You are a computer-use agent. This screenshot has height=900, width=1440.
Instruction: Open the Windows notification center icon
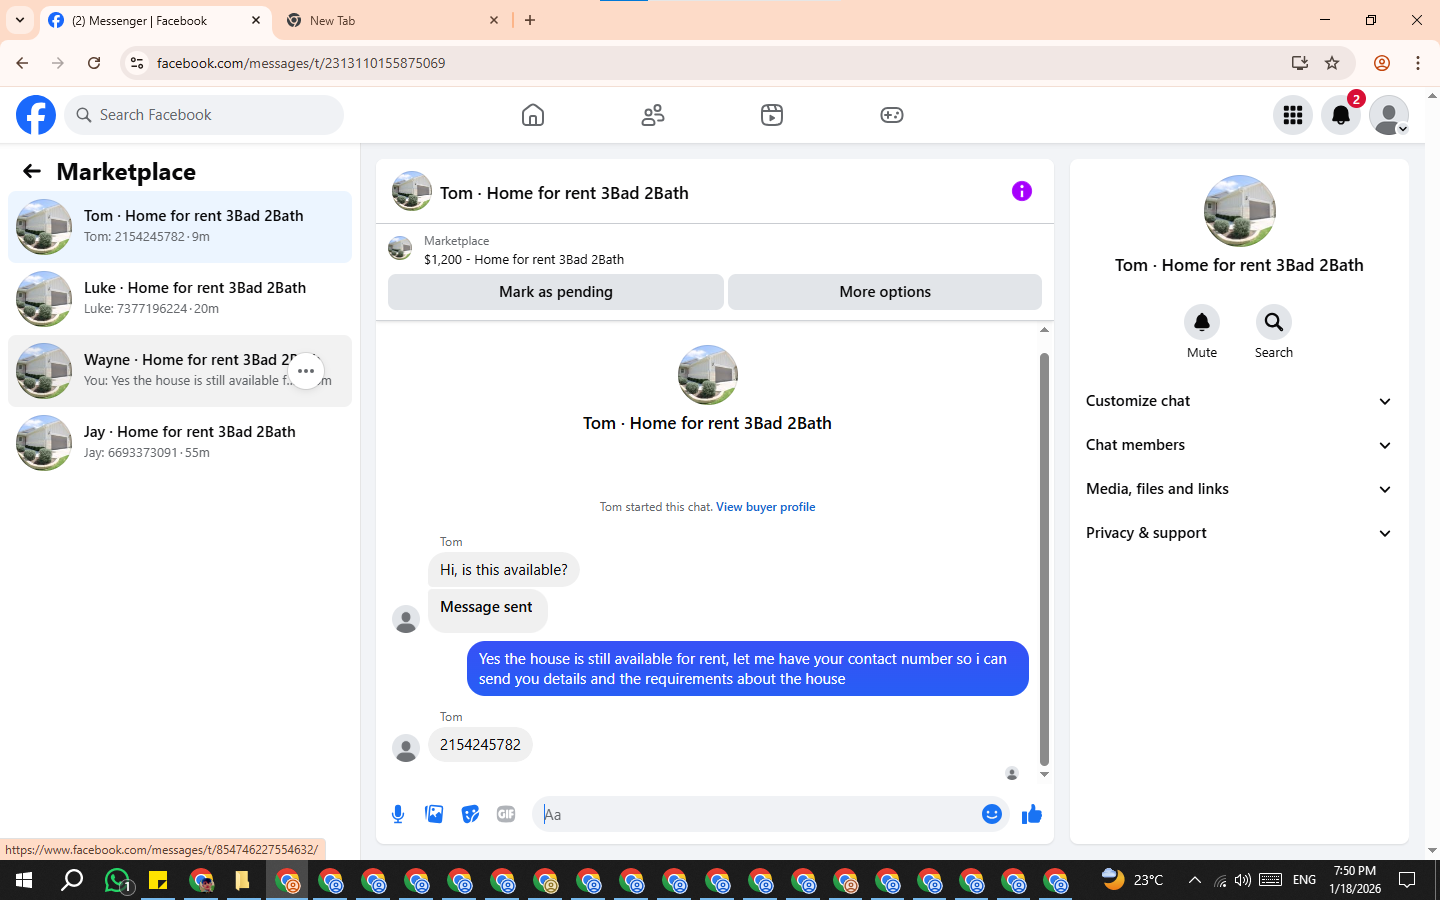point(1407,880)
